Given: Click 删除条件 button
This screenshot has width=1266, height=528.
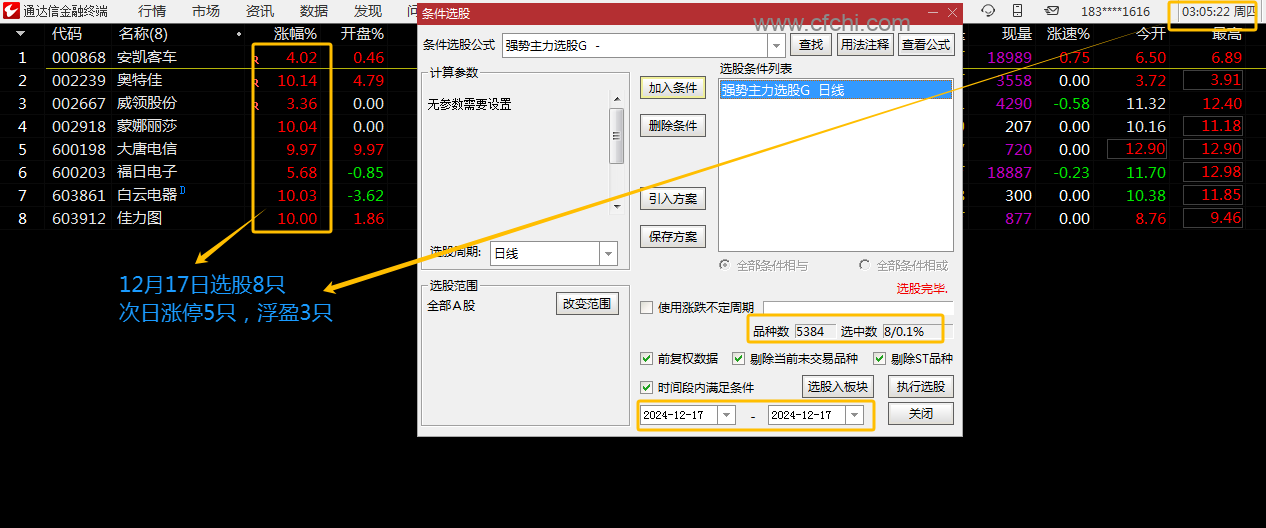Looking at the screenshot, I should [673, 126].
